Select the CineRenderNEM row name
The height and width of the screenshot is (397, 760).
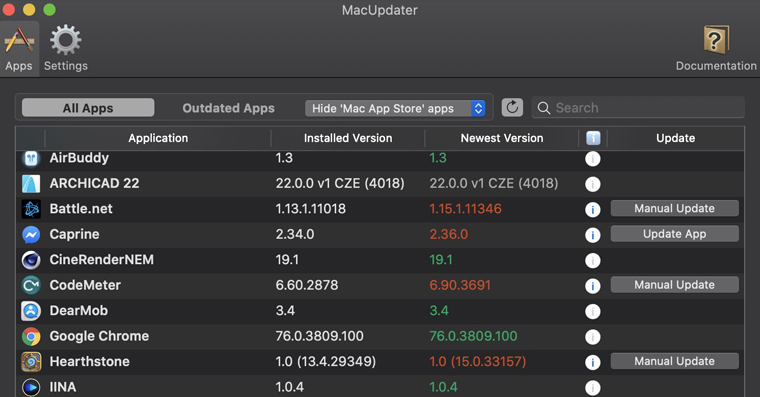[x=102, y=260]
